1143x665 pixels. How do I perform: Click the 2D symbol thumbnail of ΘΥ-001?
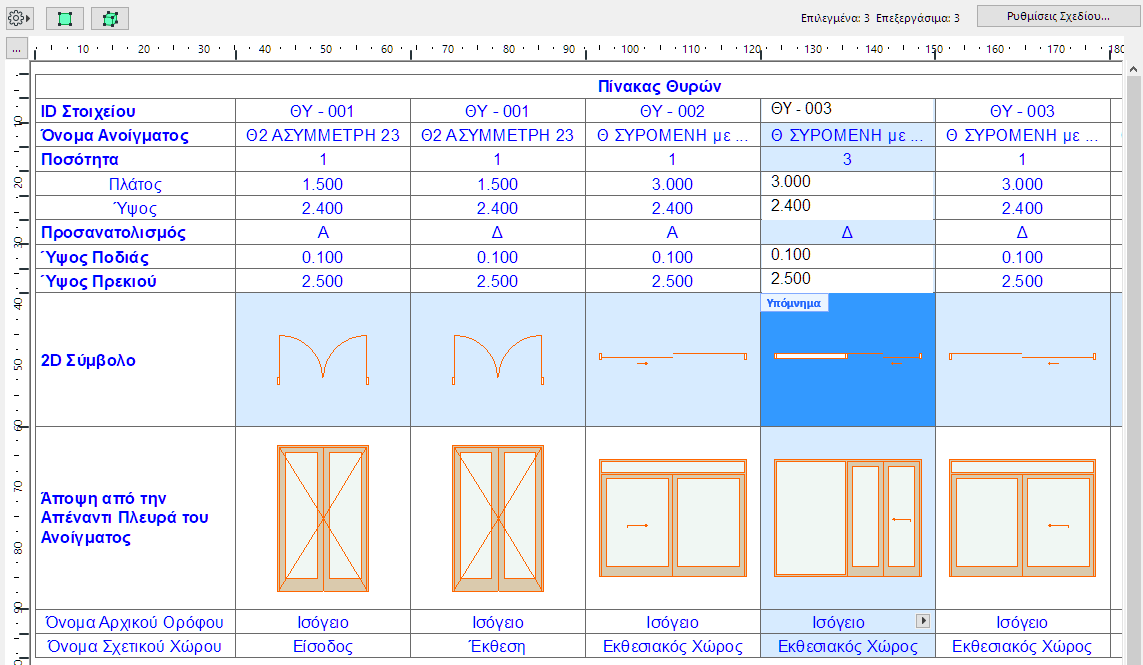click(322, 360)
